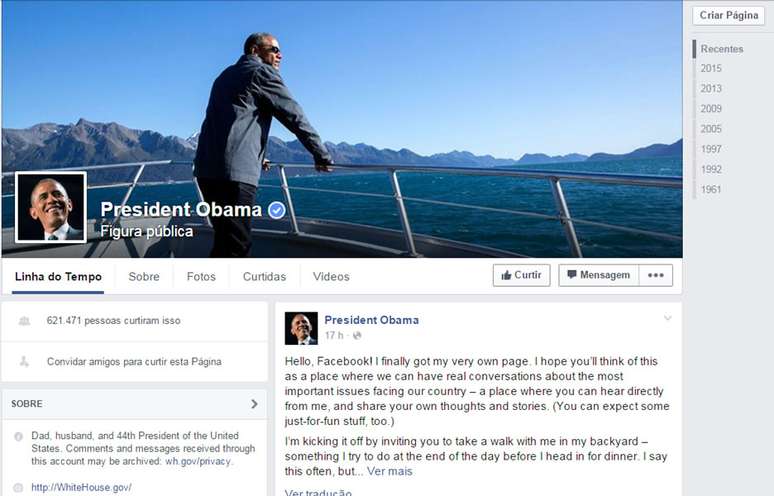Open the WhiteHouse.gov website link
774x496 pixels.
(x=81, y=488)
